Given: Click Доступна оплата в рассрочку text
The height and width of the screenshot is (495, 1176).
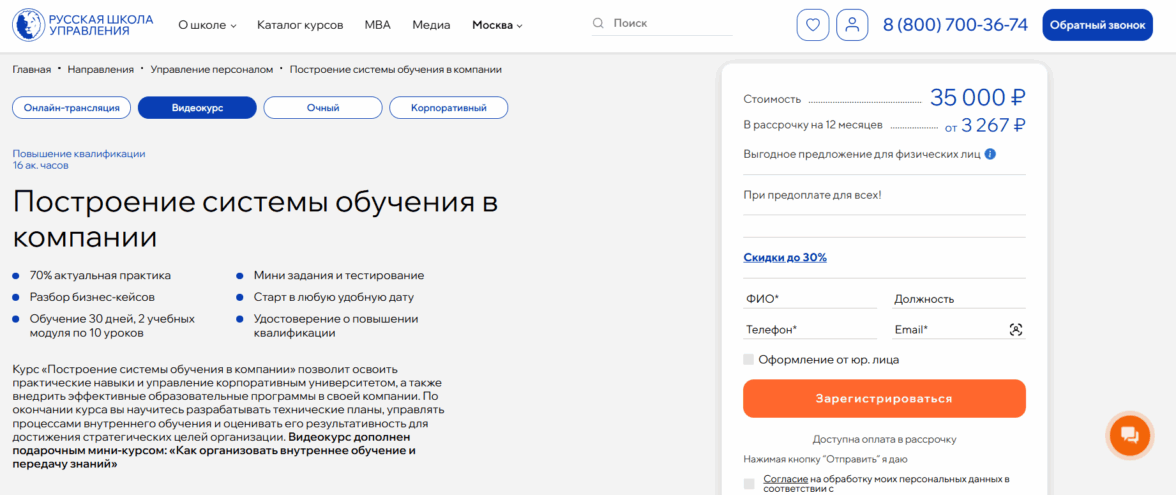Looking at the screenshot, I should tap(884, 440).
